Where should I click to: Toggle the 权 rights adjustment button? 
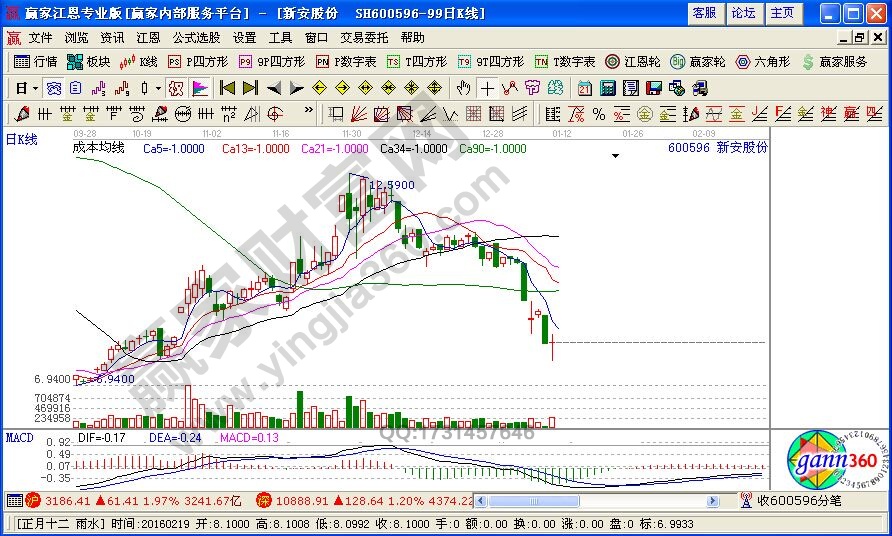(178, 88)
